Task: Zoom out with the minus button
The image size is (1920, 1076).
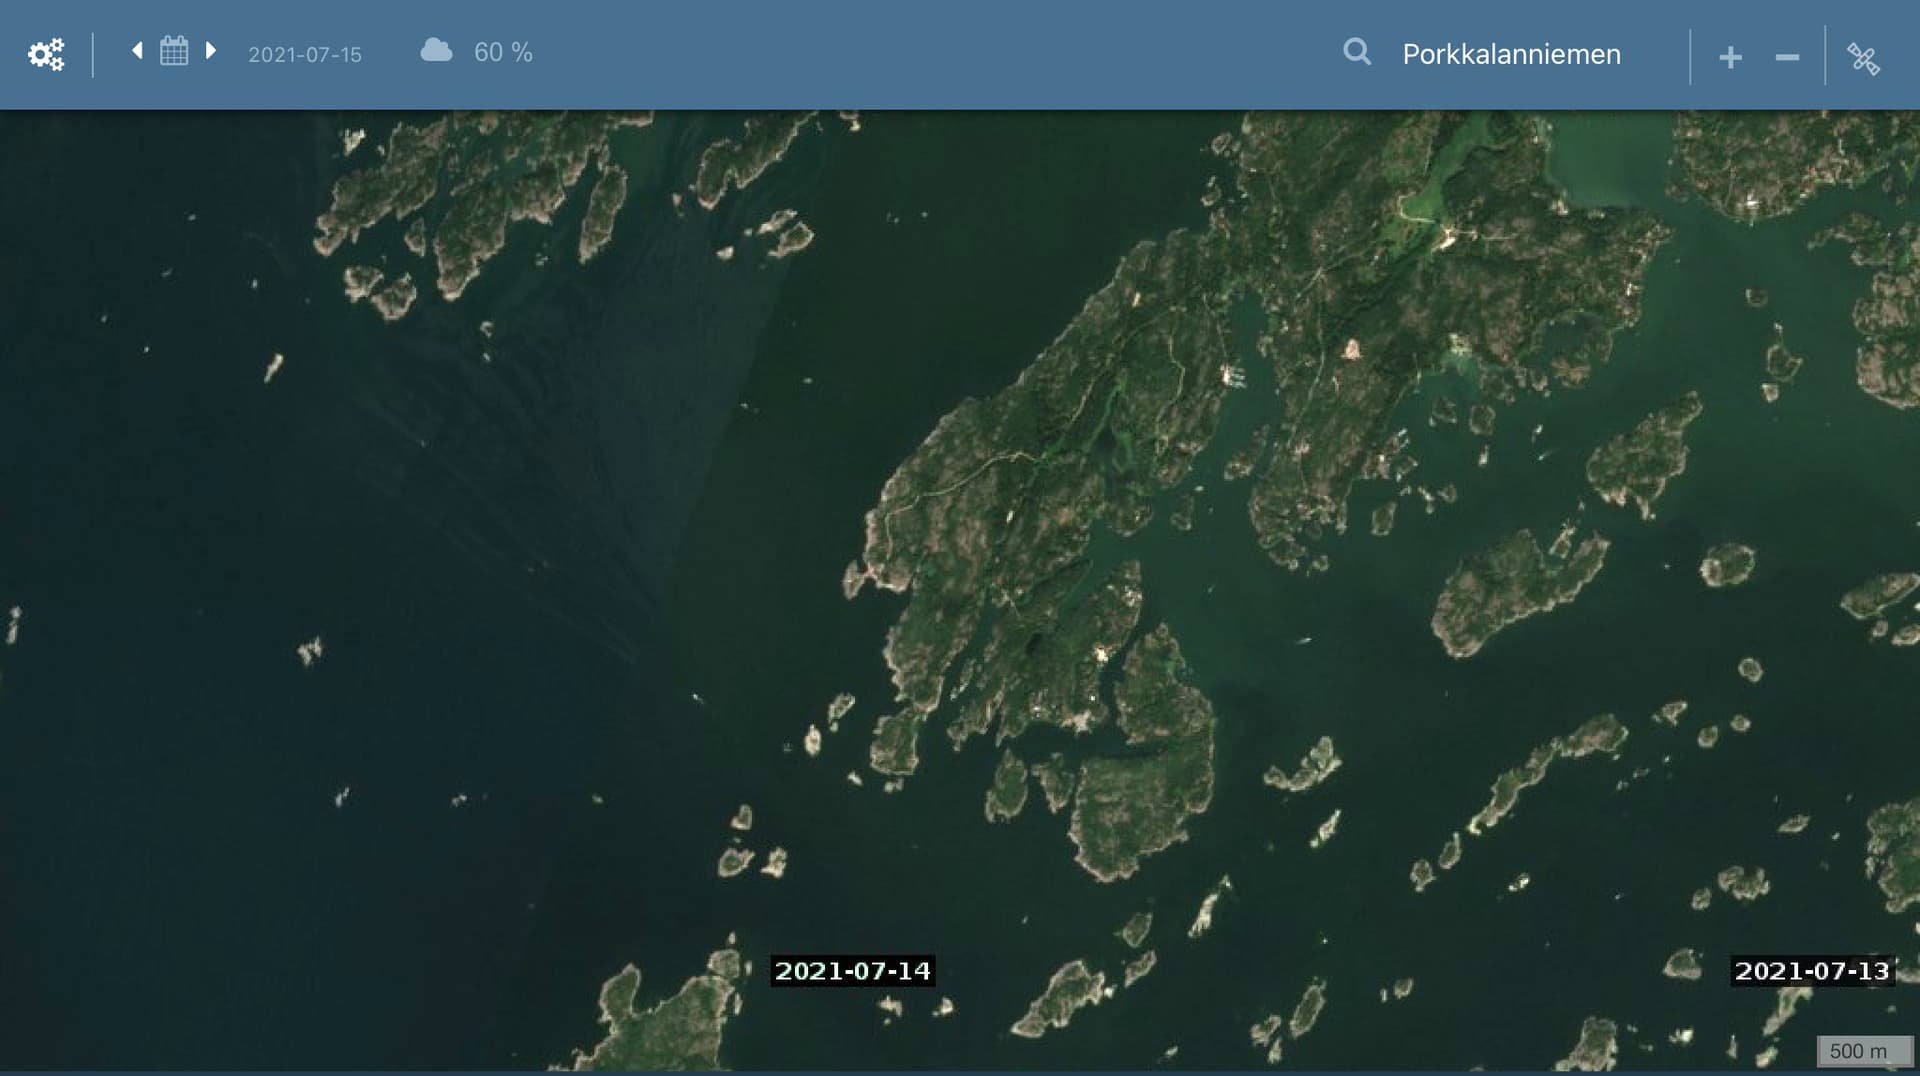Action: pos(1787,58)
